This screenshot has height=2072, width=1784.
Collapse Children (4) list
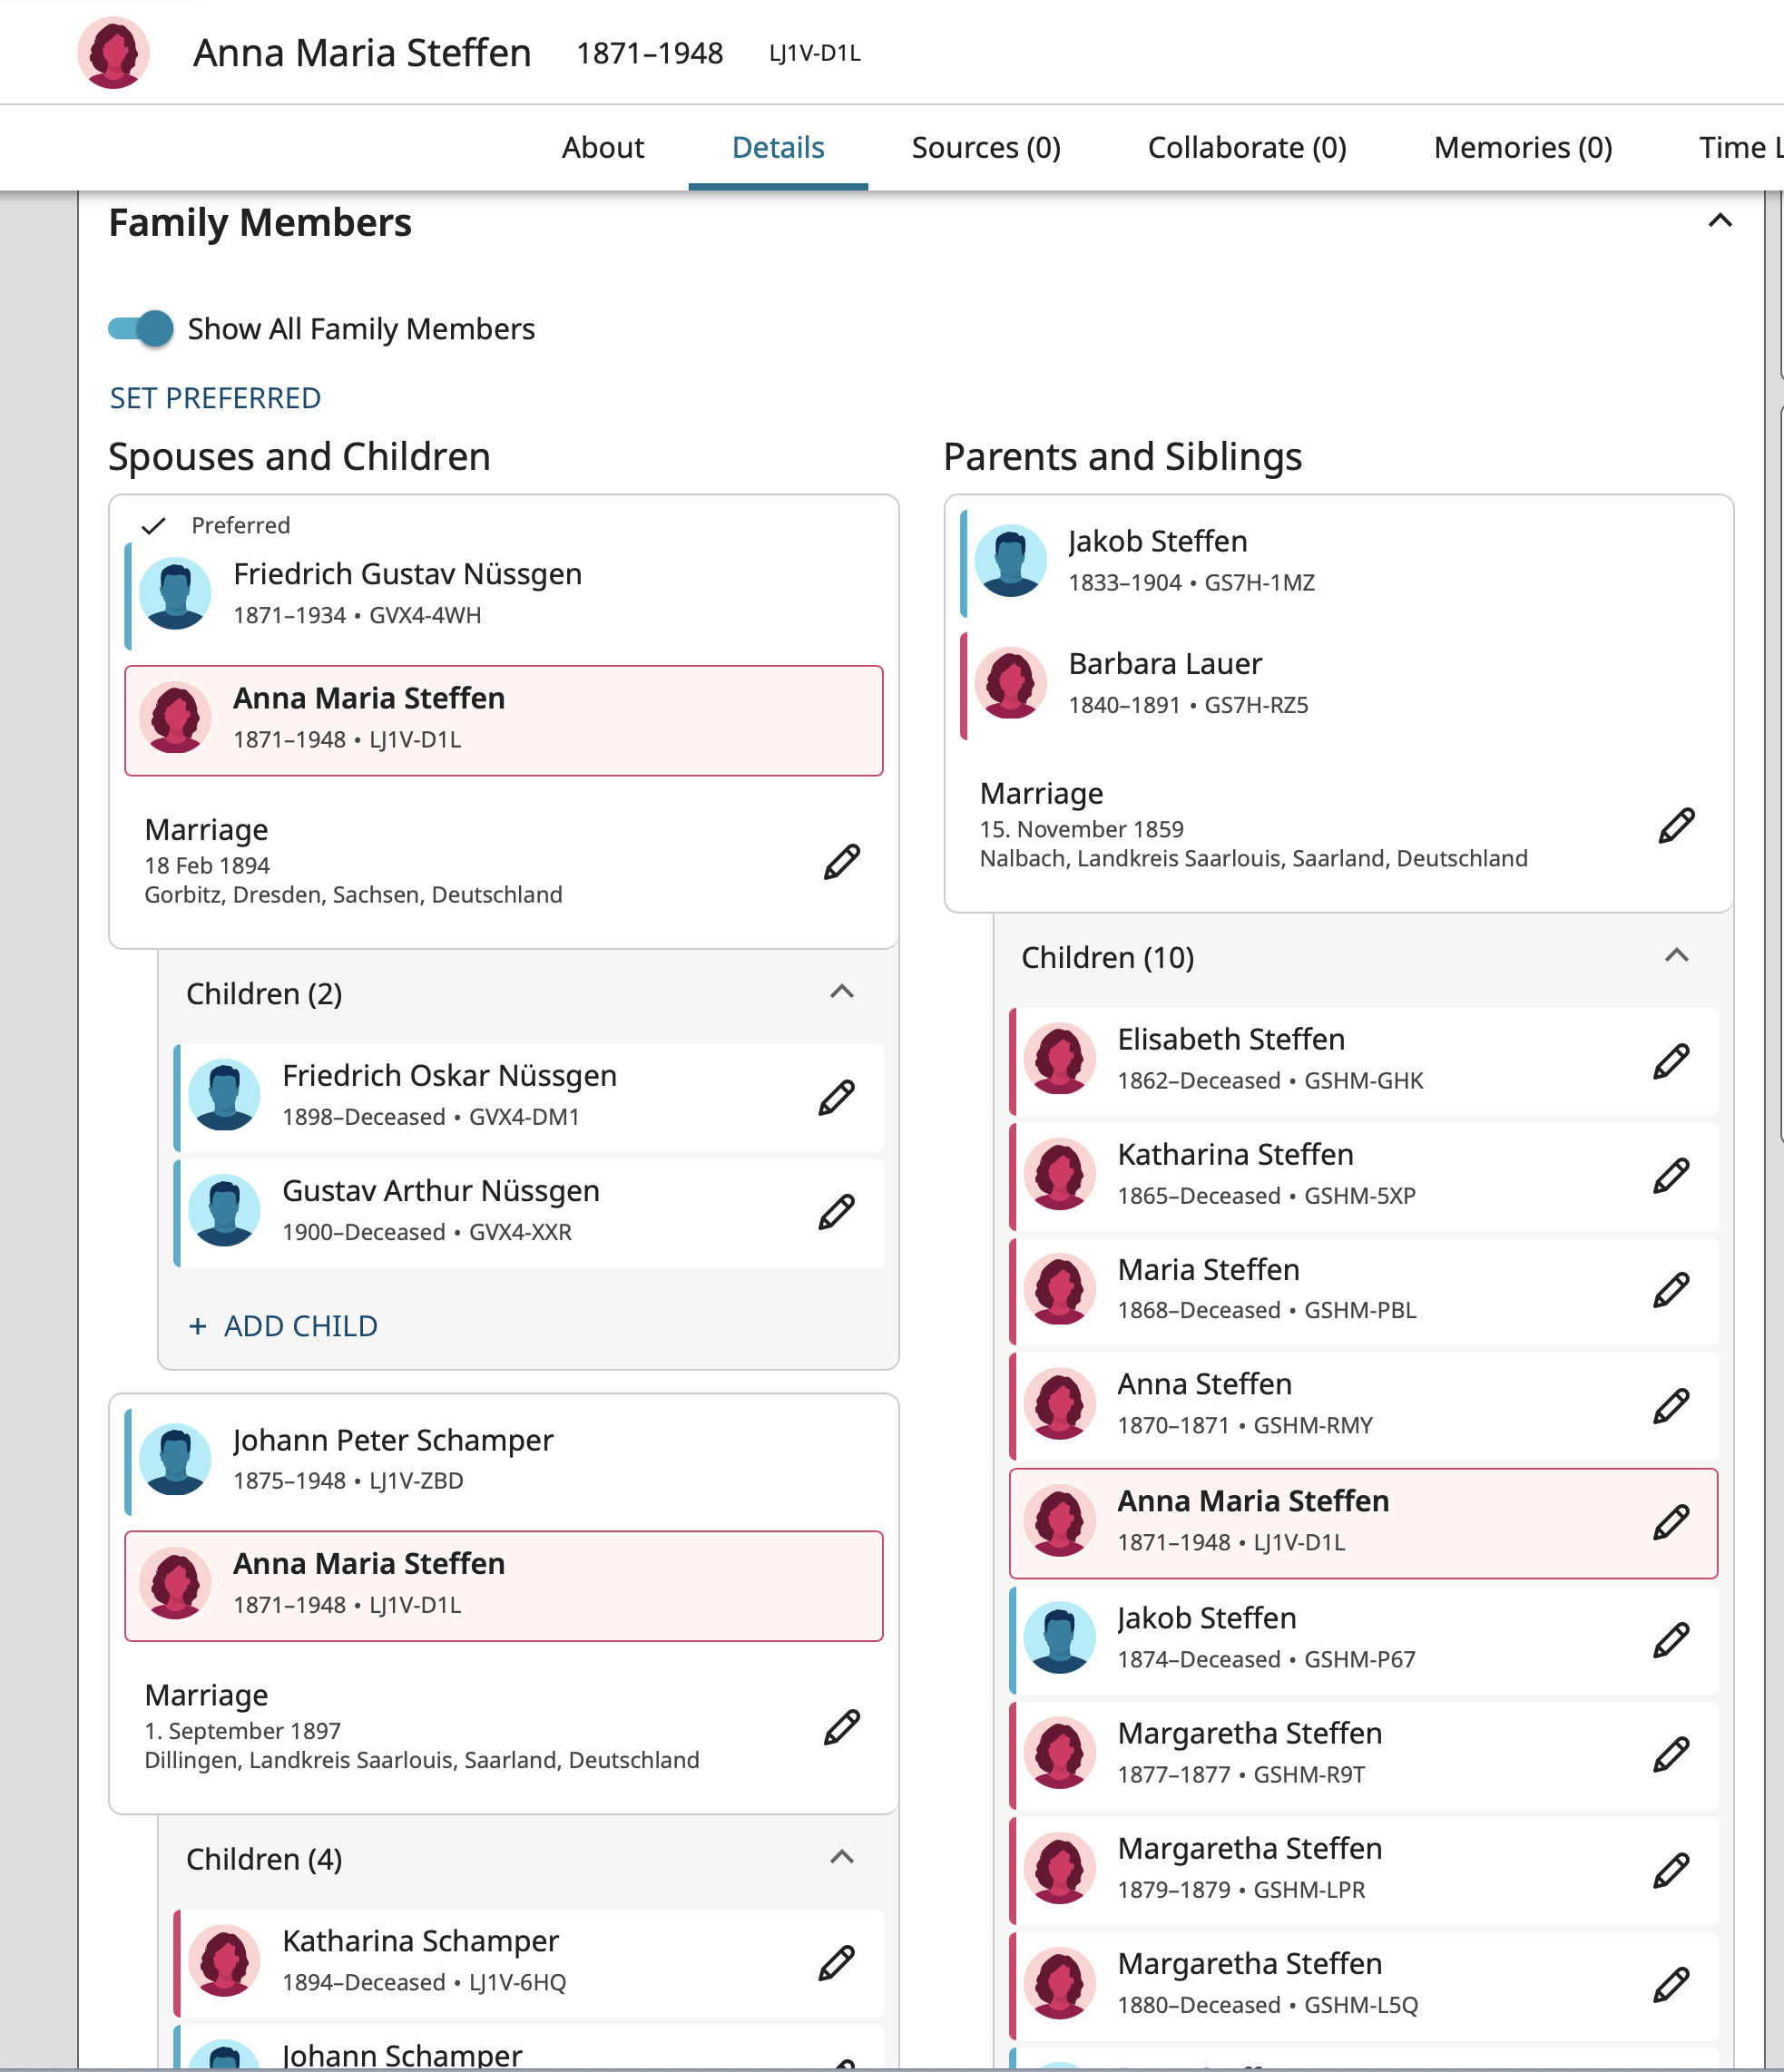[x=841, y=1857]
